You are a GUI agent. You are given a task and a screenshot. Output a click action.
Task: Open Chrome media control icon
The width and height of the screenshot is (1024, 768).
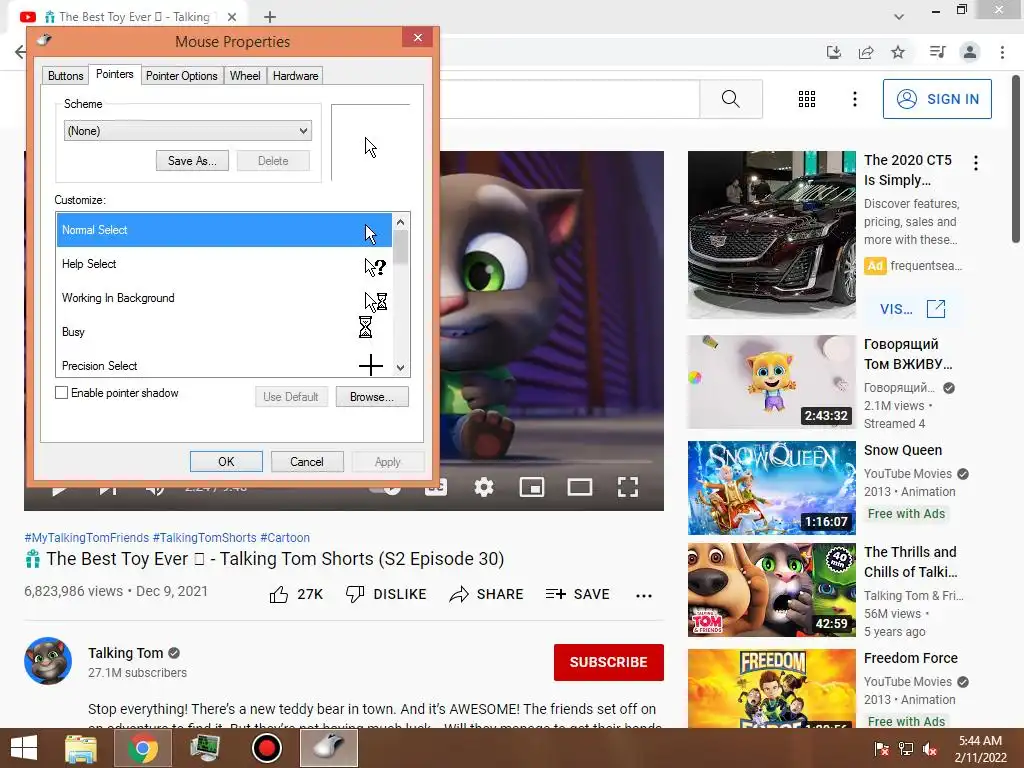click(937, 52)
